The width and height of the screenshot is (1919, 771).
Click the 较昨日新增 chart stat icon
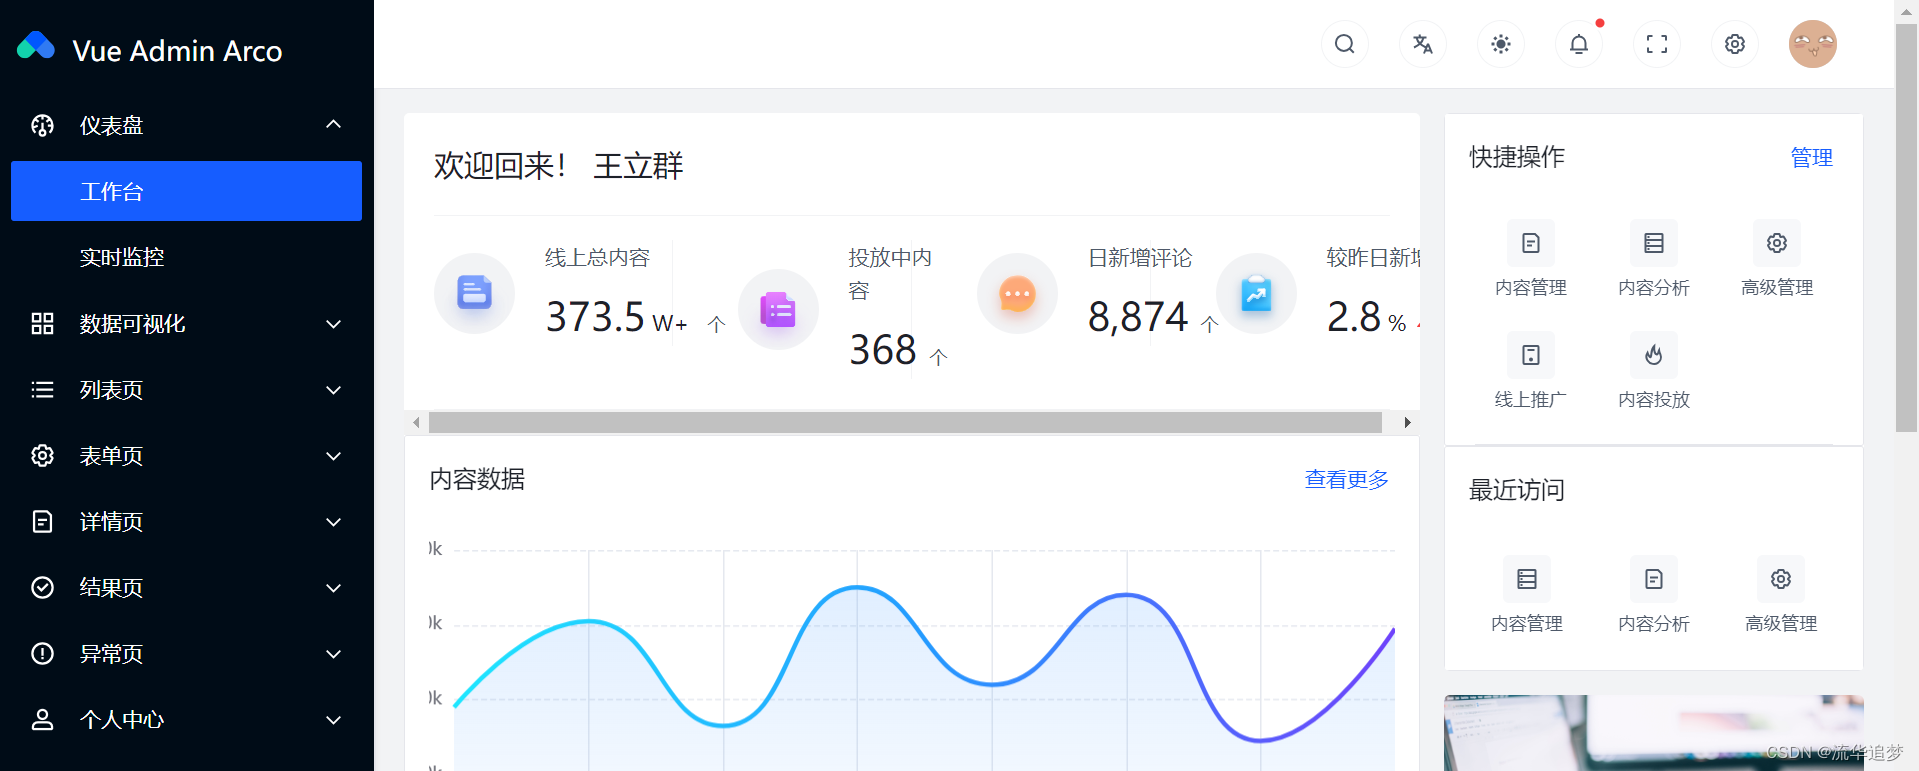(1256, 293)
